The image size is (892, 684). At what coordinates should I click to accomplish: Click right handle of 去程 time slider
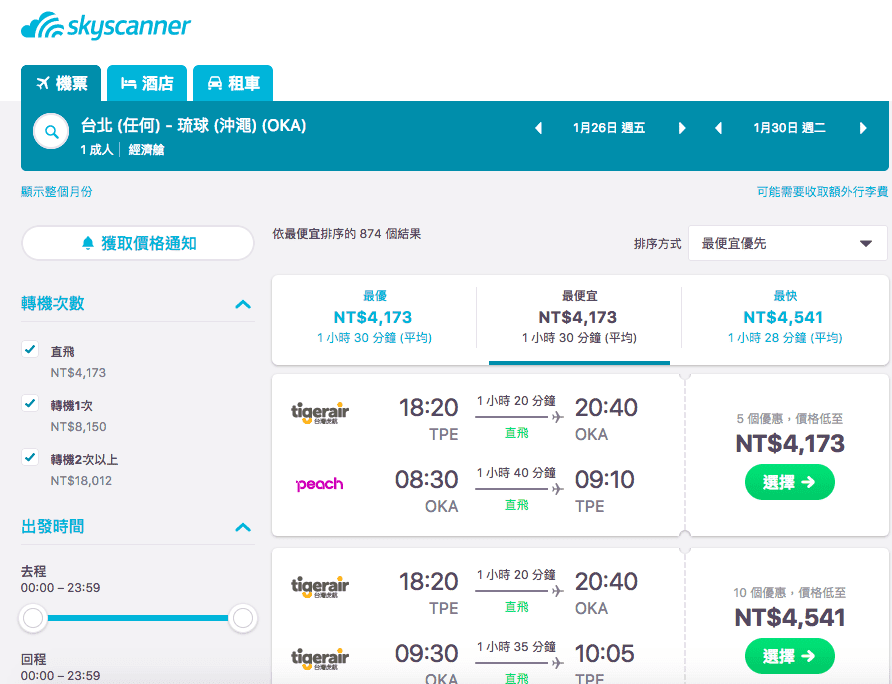[243, 618]
